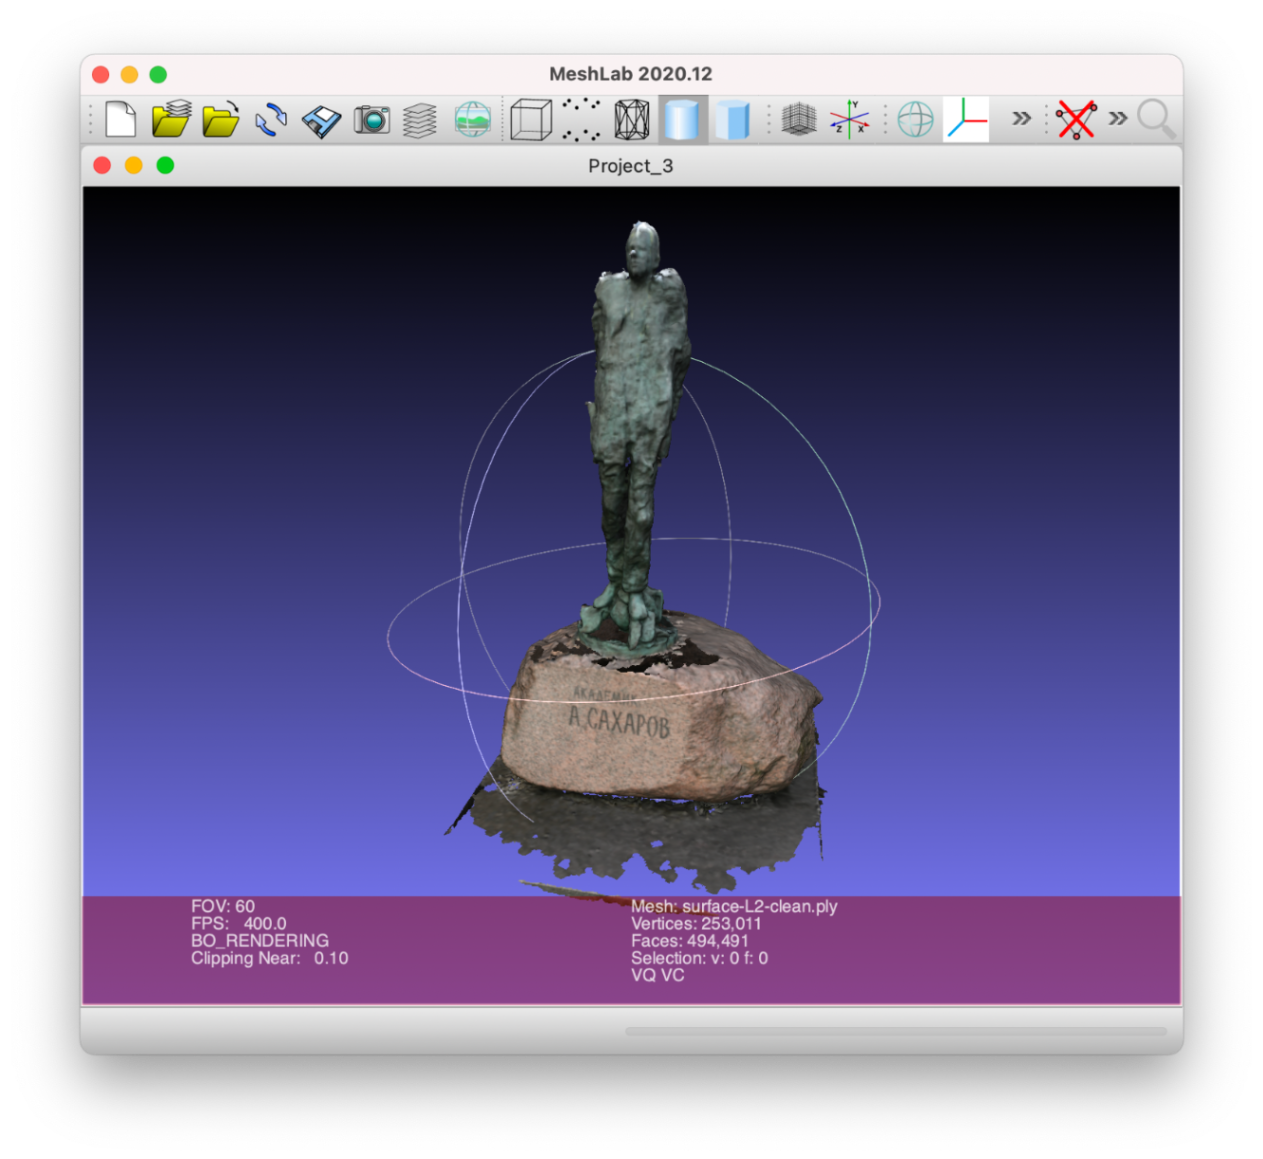Click 'Clipping Near: 0.10' text
The height and width of the screenshot is (1159, 1263).
270,958
